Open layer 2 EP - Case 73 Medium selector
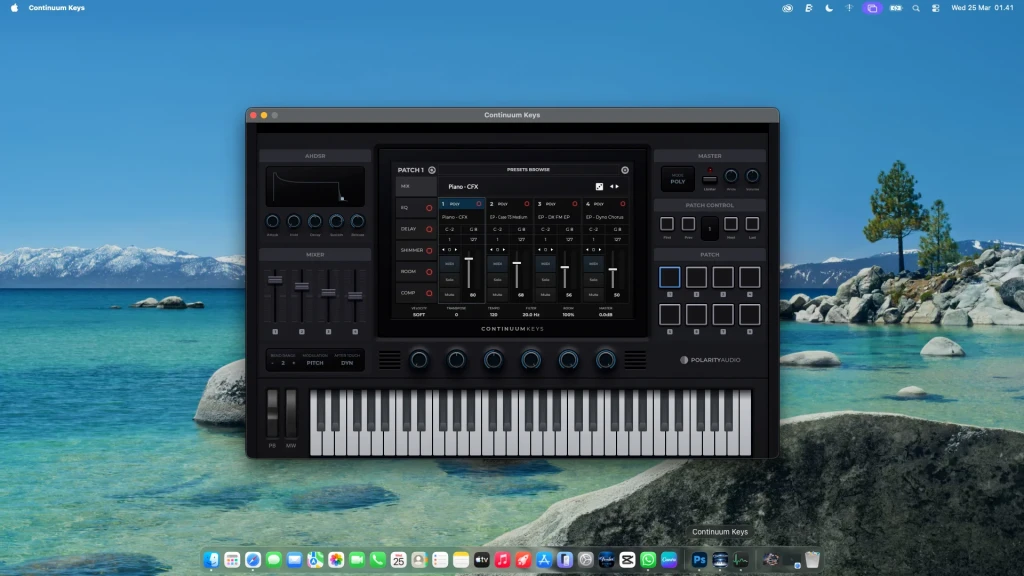Viewport: 1024px width, 576px height. tap(509, 217)
